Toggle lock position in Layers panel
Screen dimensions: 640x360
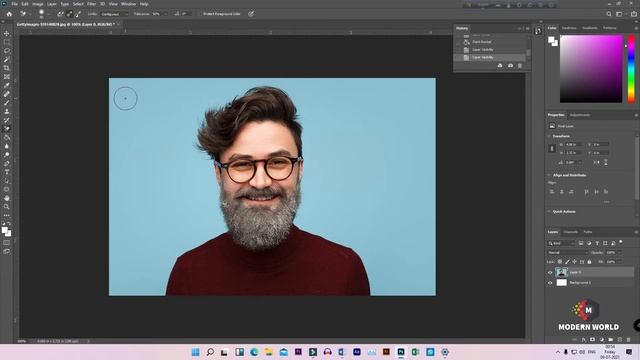(574, 262)
